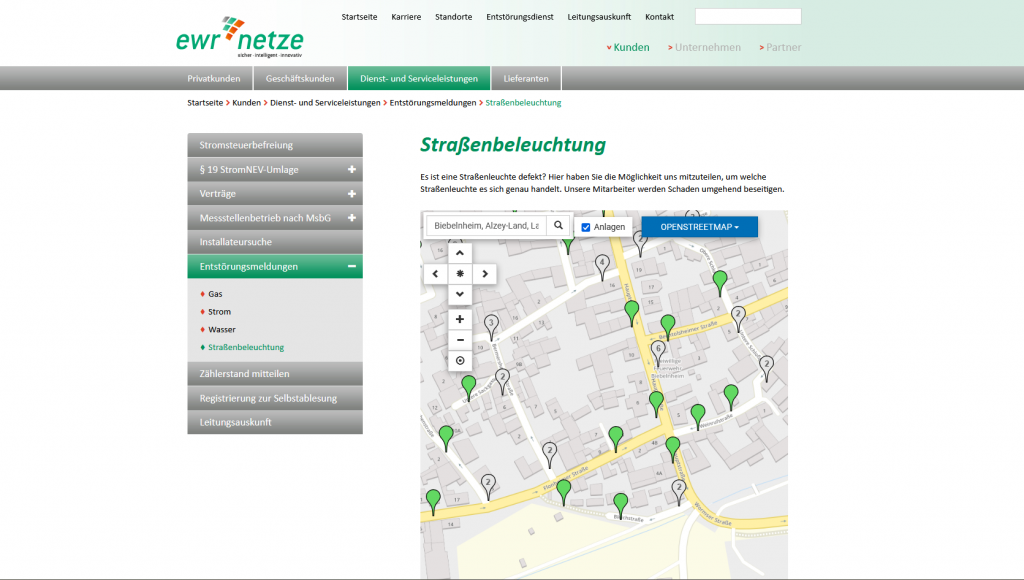
Task: Open the OPENSTREETMAP layer dropdown
Action: pos(701,227)
